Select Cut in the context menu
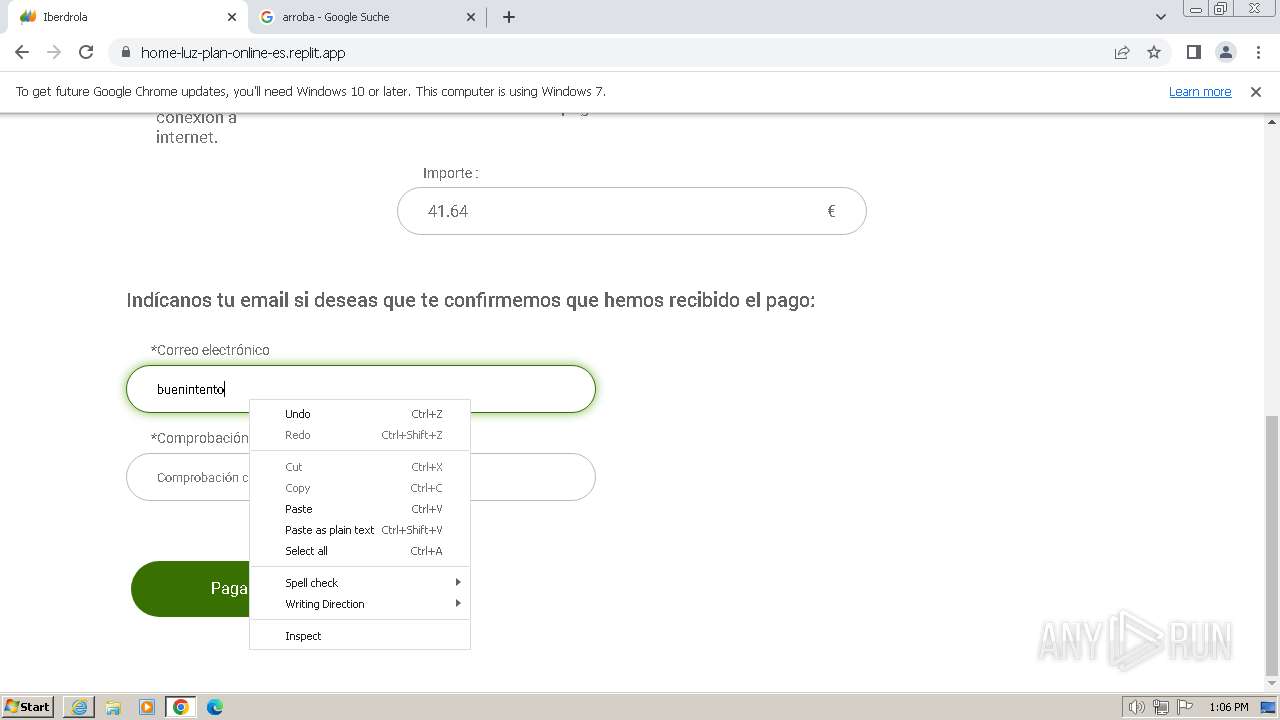Screen dimensions: 1280x720 [x=360, y=467]
